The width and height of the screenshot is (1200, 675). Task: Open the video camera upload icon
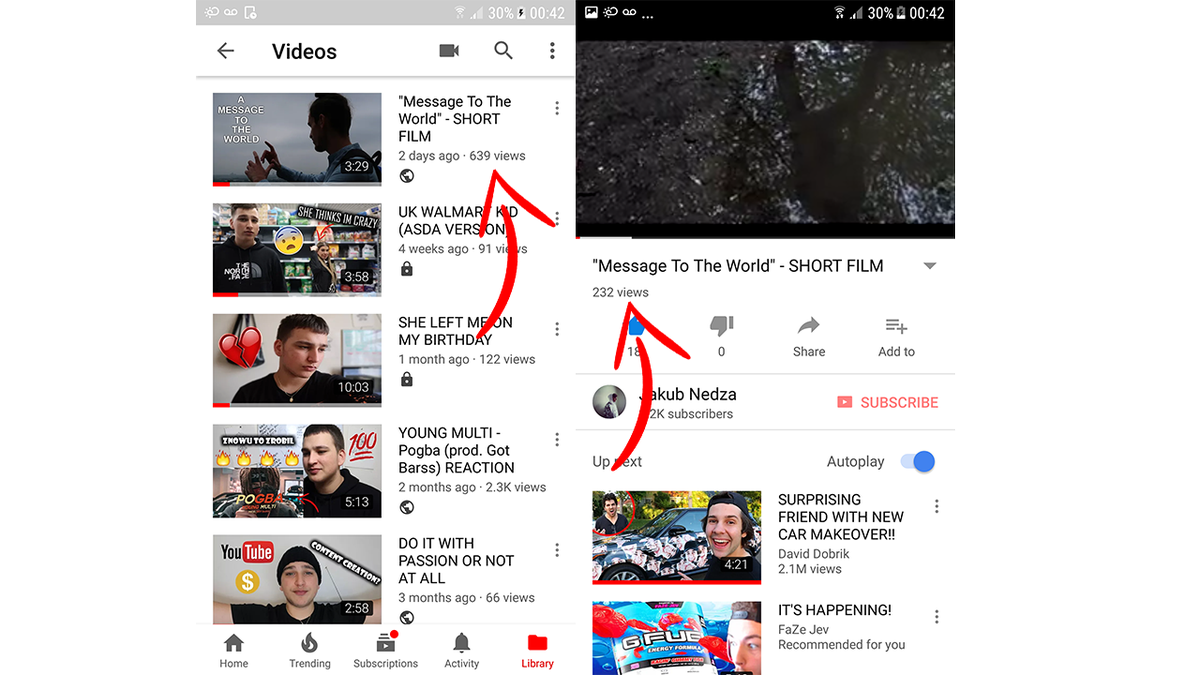tap(449, 51)
